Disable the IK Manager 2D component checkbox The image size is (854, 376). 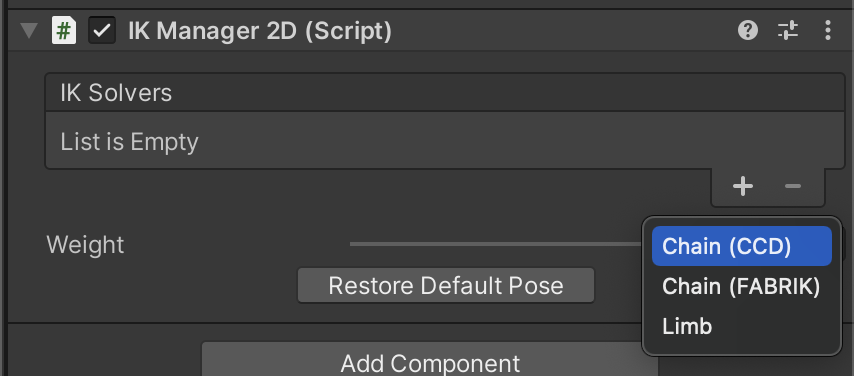click(x=102, y=31)
